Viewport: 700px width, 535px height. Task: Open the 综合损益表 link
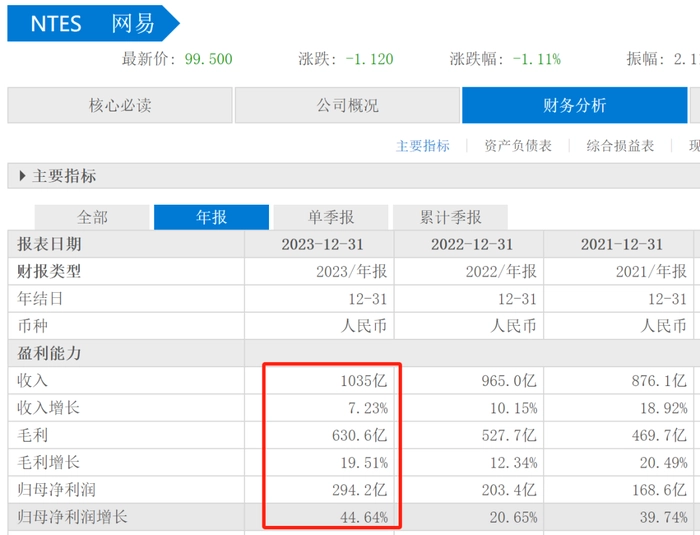(x=620, y=146)
